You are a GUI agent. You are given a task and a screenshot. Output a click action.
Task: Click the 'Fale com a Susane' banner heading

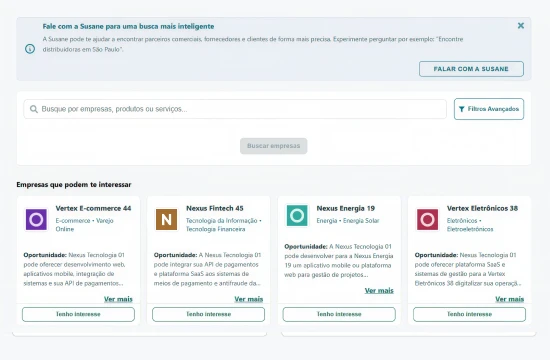pyautogui.click(x=128, y=26)
